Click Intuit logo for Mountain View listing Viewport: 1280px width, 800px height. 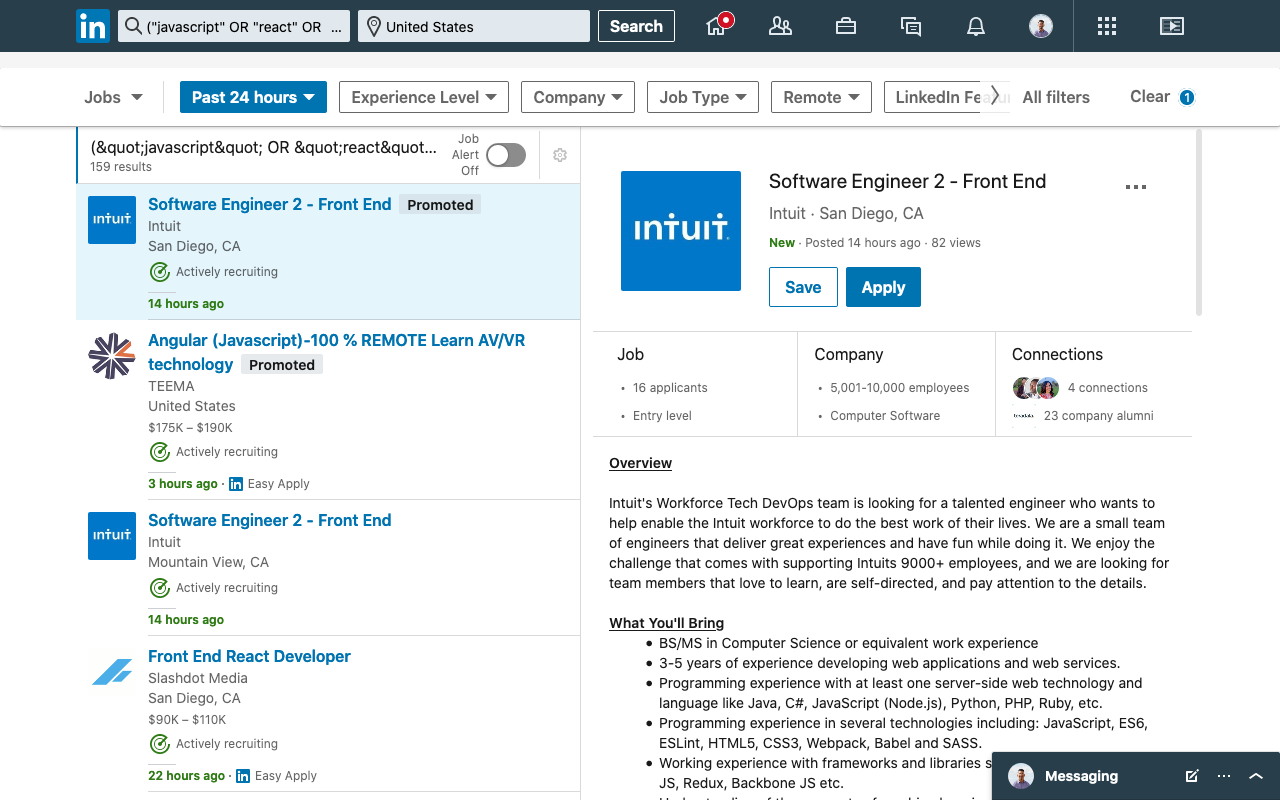coord(112,536)
